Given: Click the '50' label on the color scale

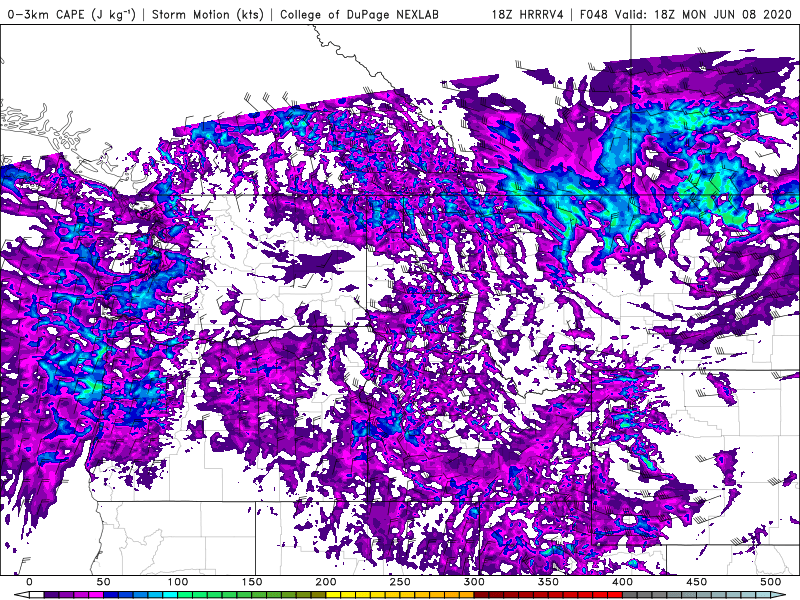Looking at the screenshot, I should click(x=104, y=582).
